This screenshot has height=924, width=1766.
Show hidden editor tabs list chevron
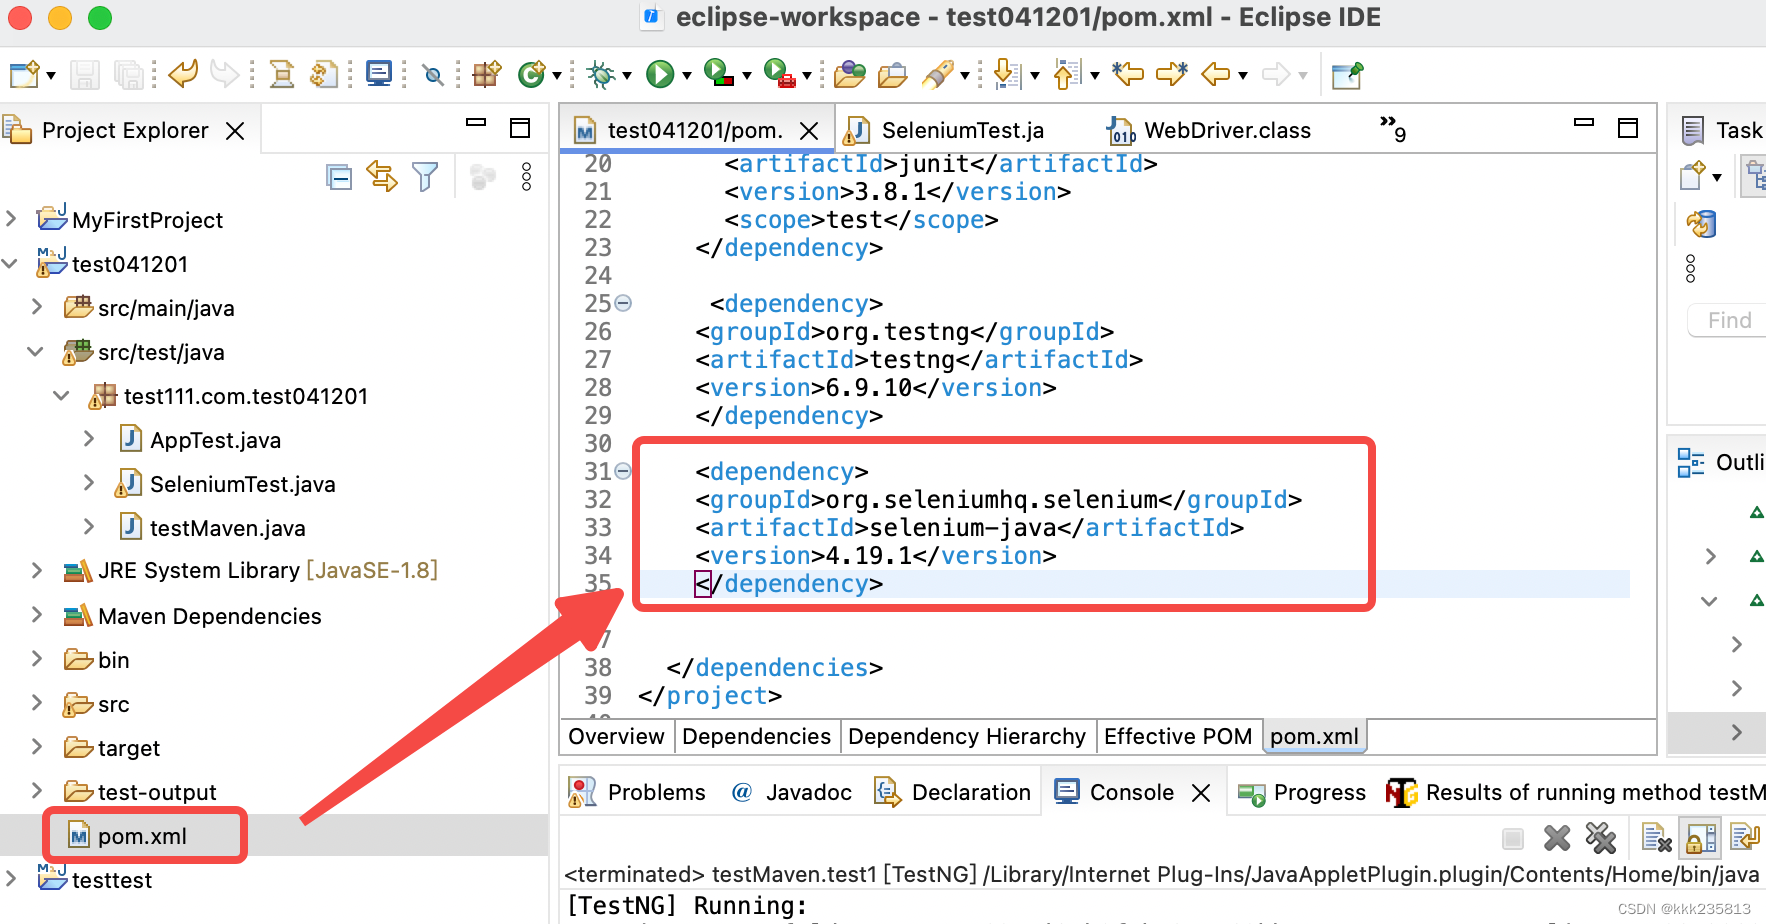click(x=1393, y=128)
